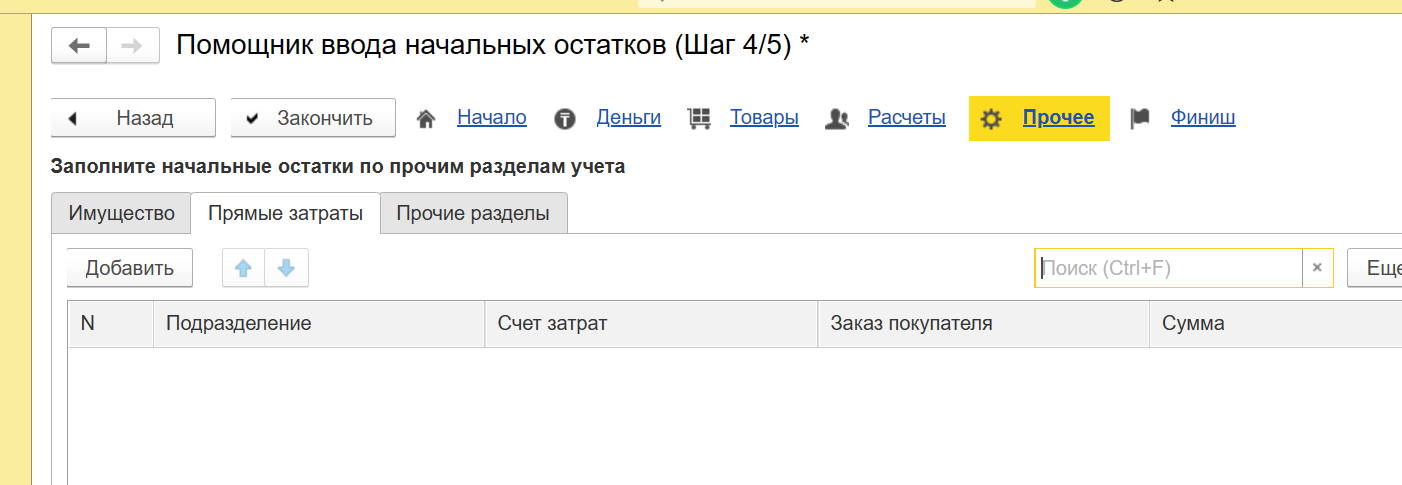The image size is (1402, 485).
Task: Click the forward arrow navigation icon
Action: click(x=132, y=46)
